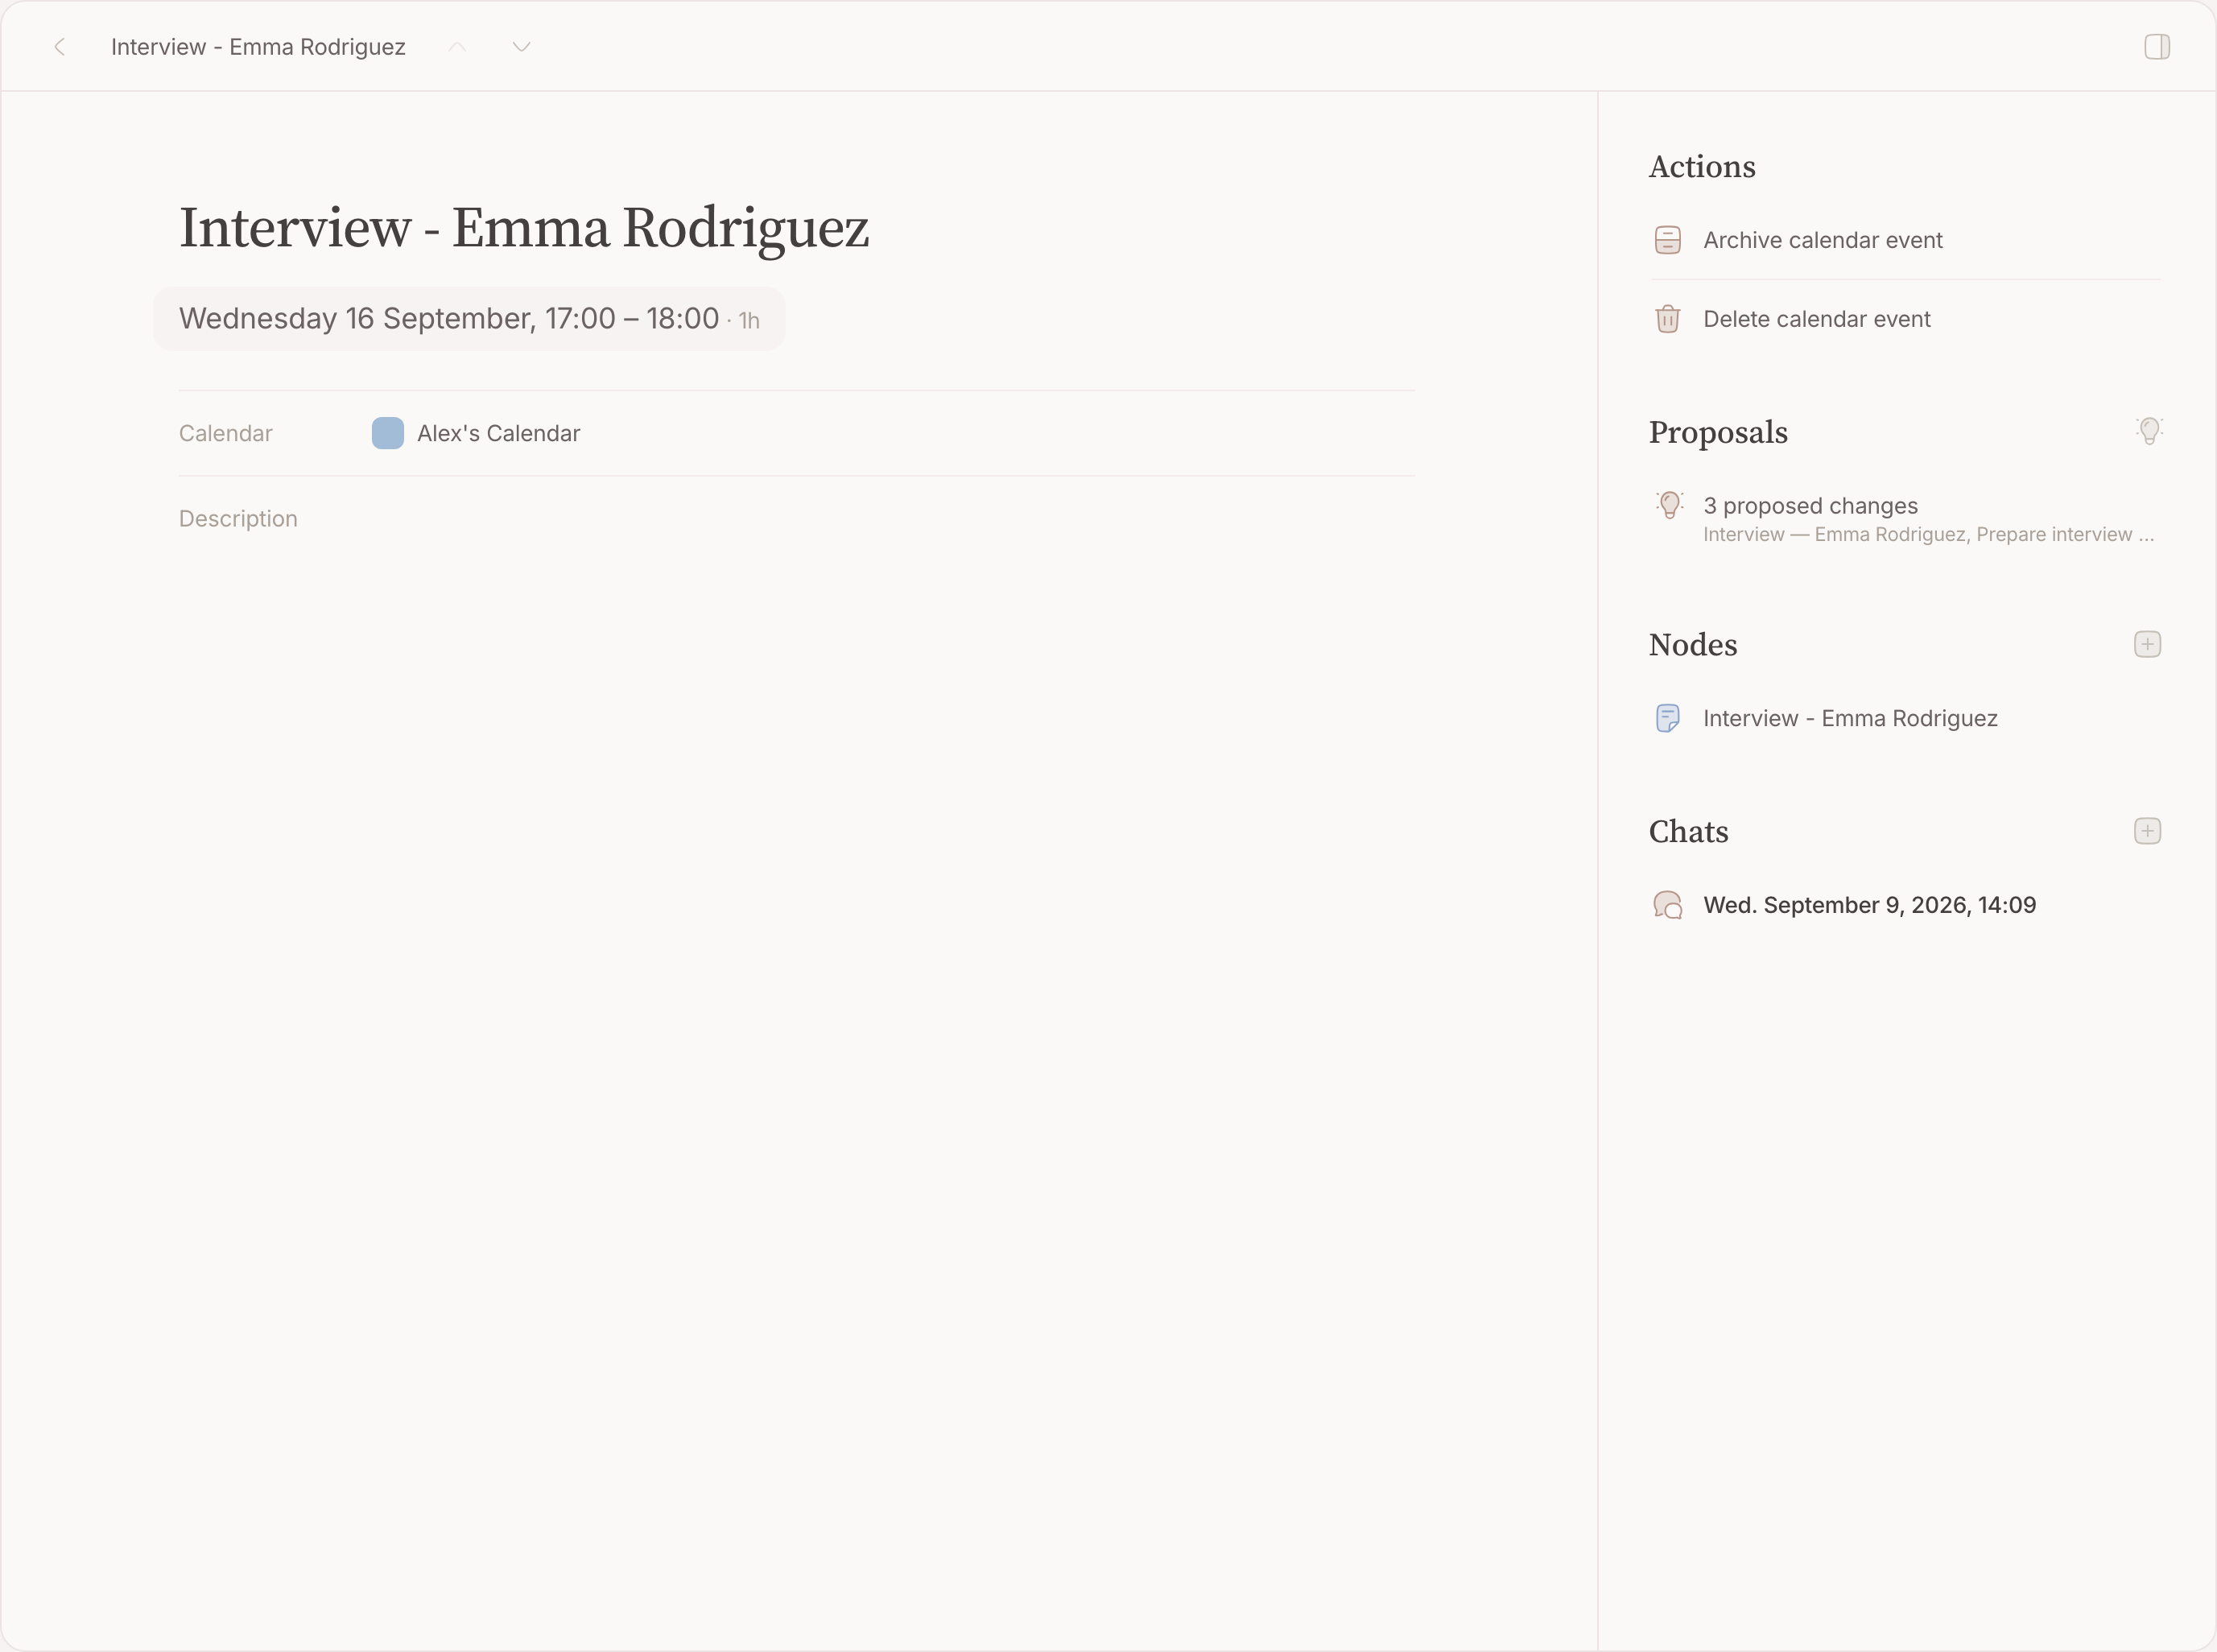Go to the next item with the down chevron
This screenshot has width=2217, height=1652.
point(521,47)
